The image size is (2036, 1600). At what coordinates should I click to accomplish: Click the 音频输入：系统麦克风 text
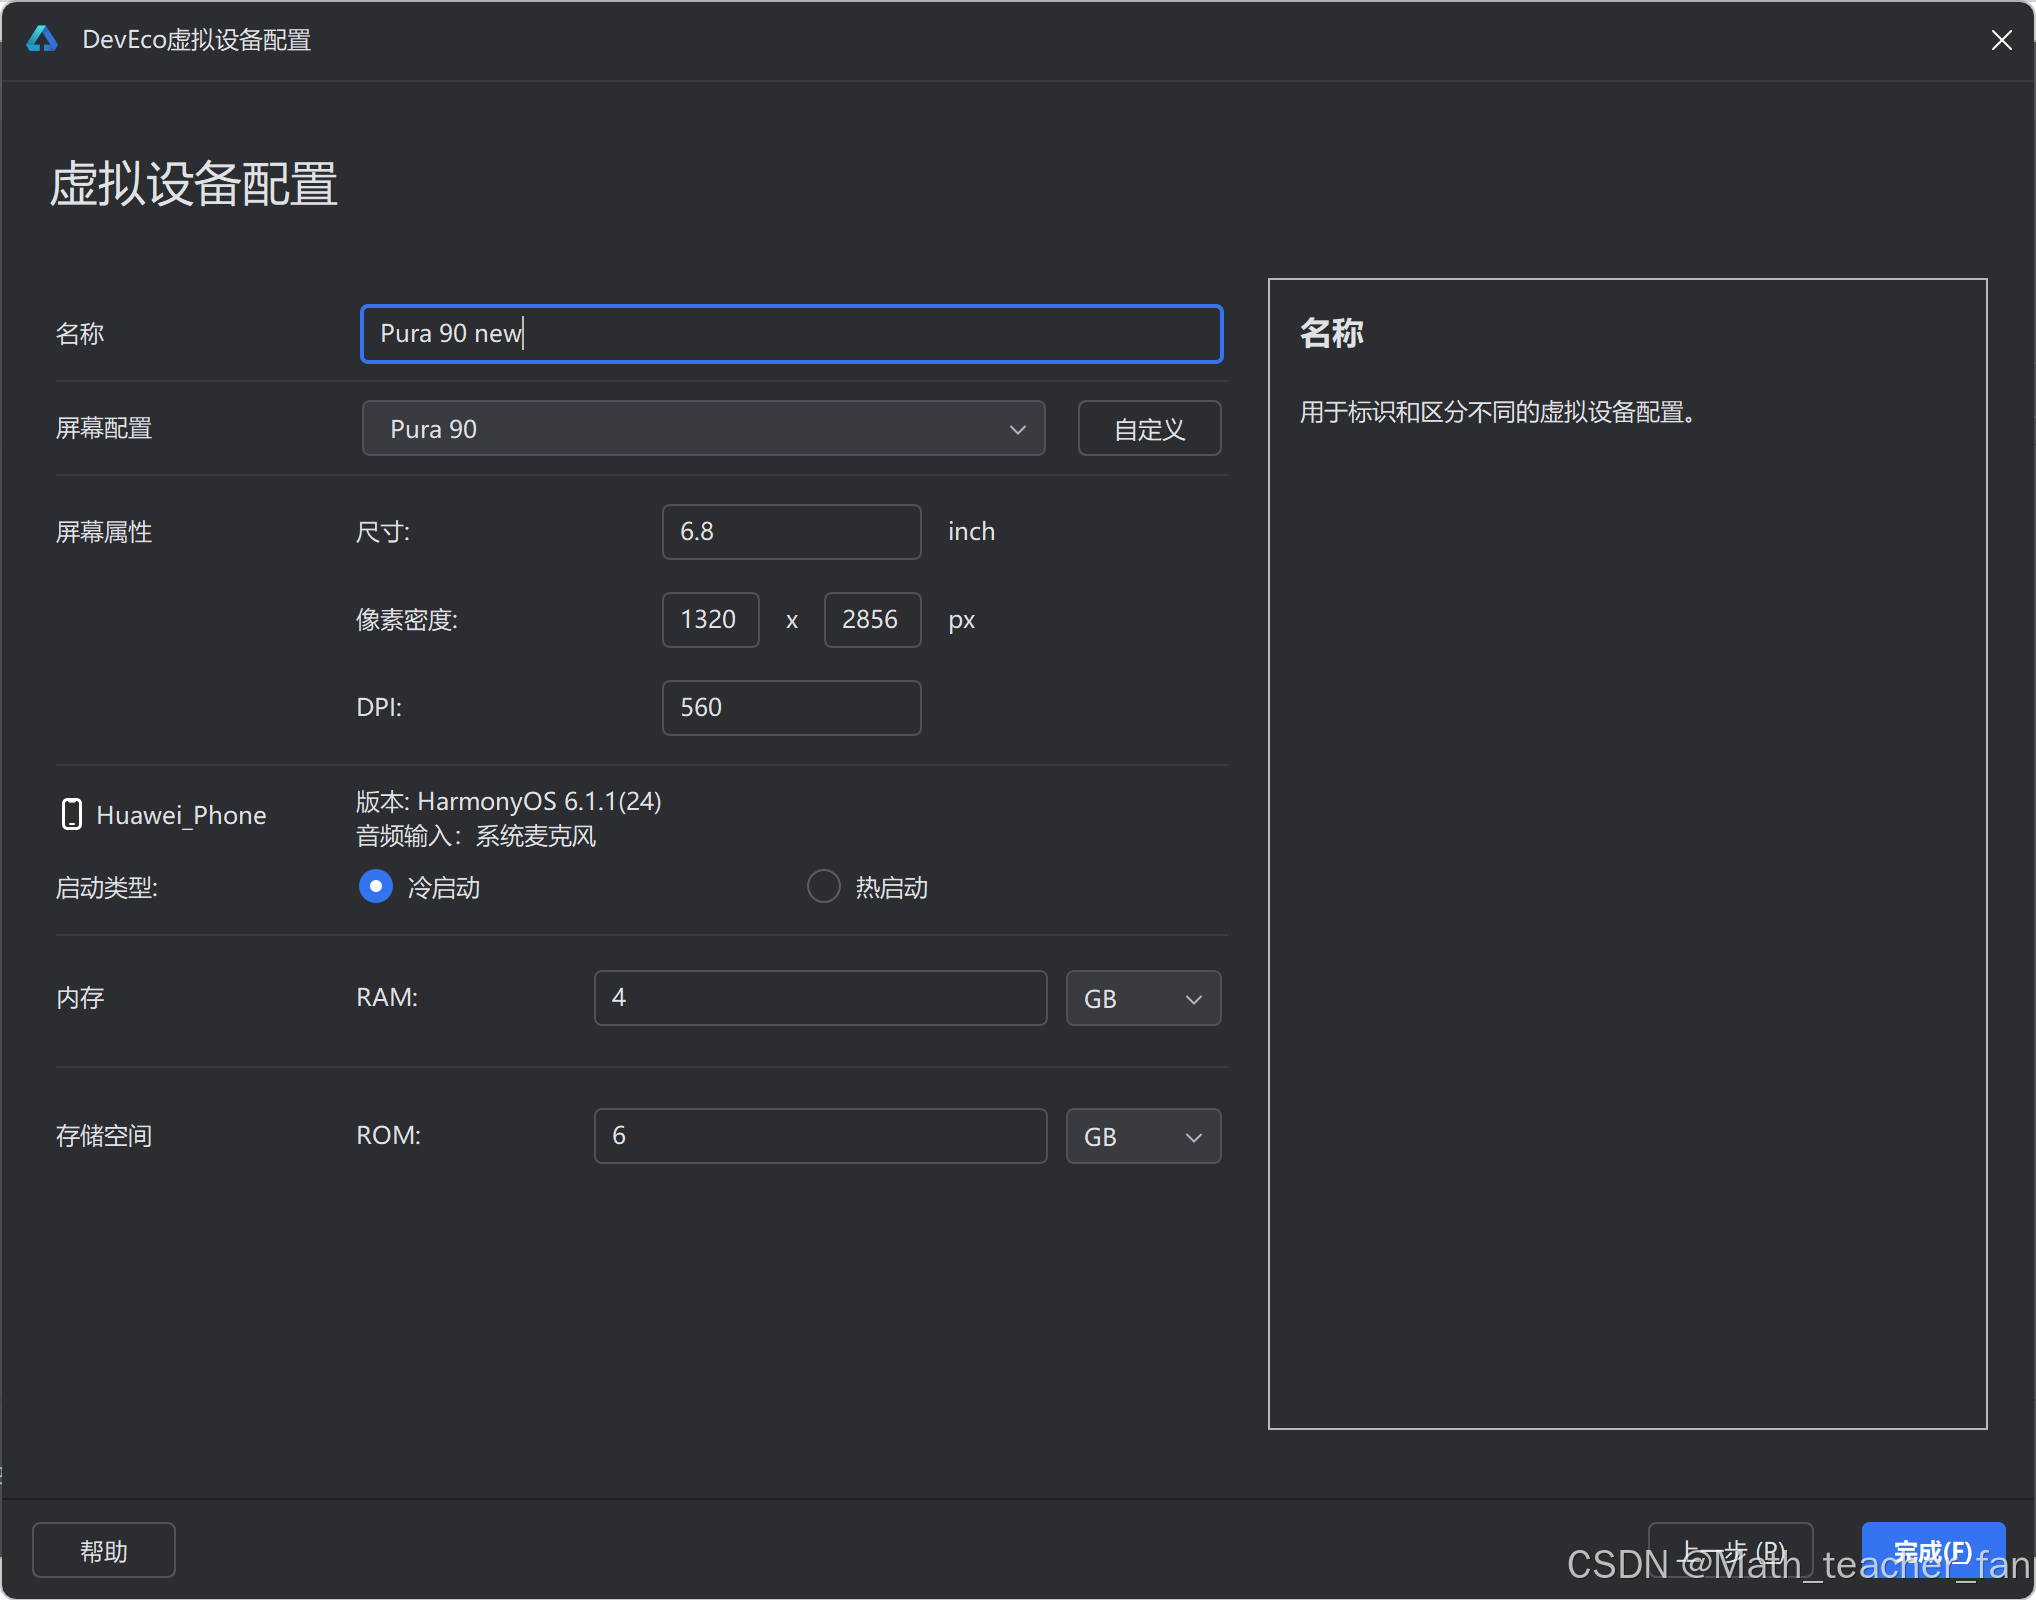476,836
